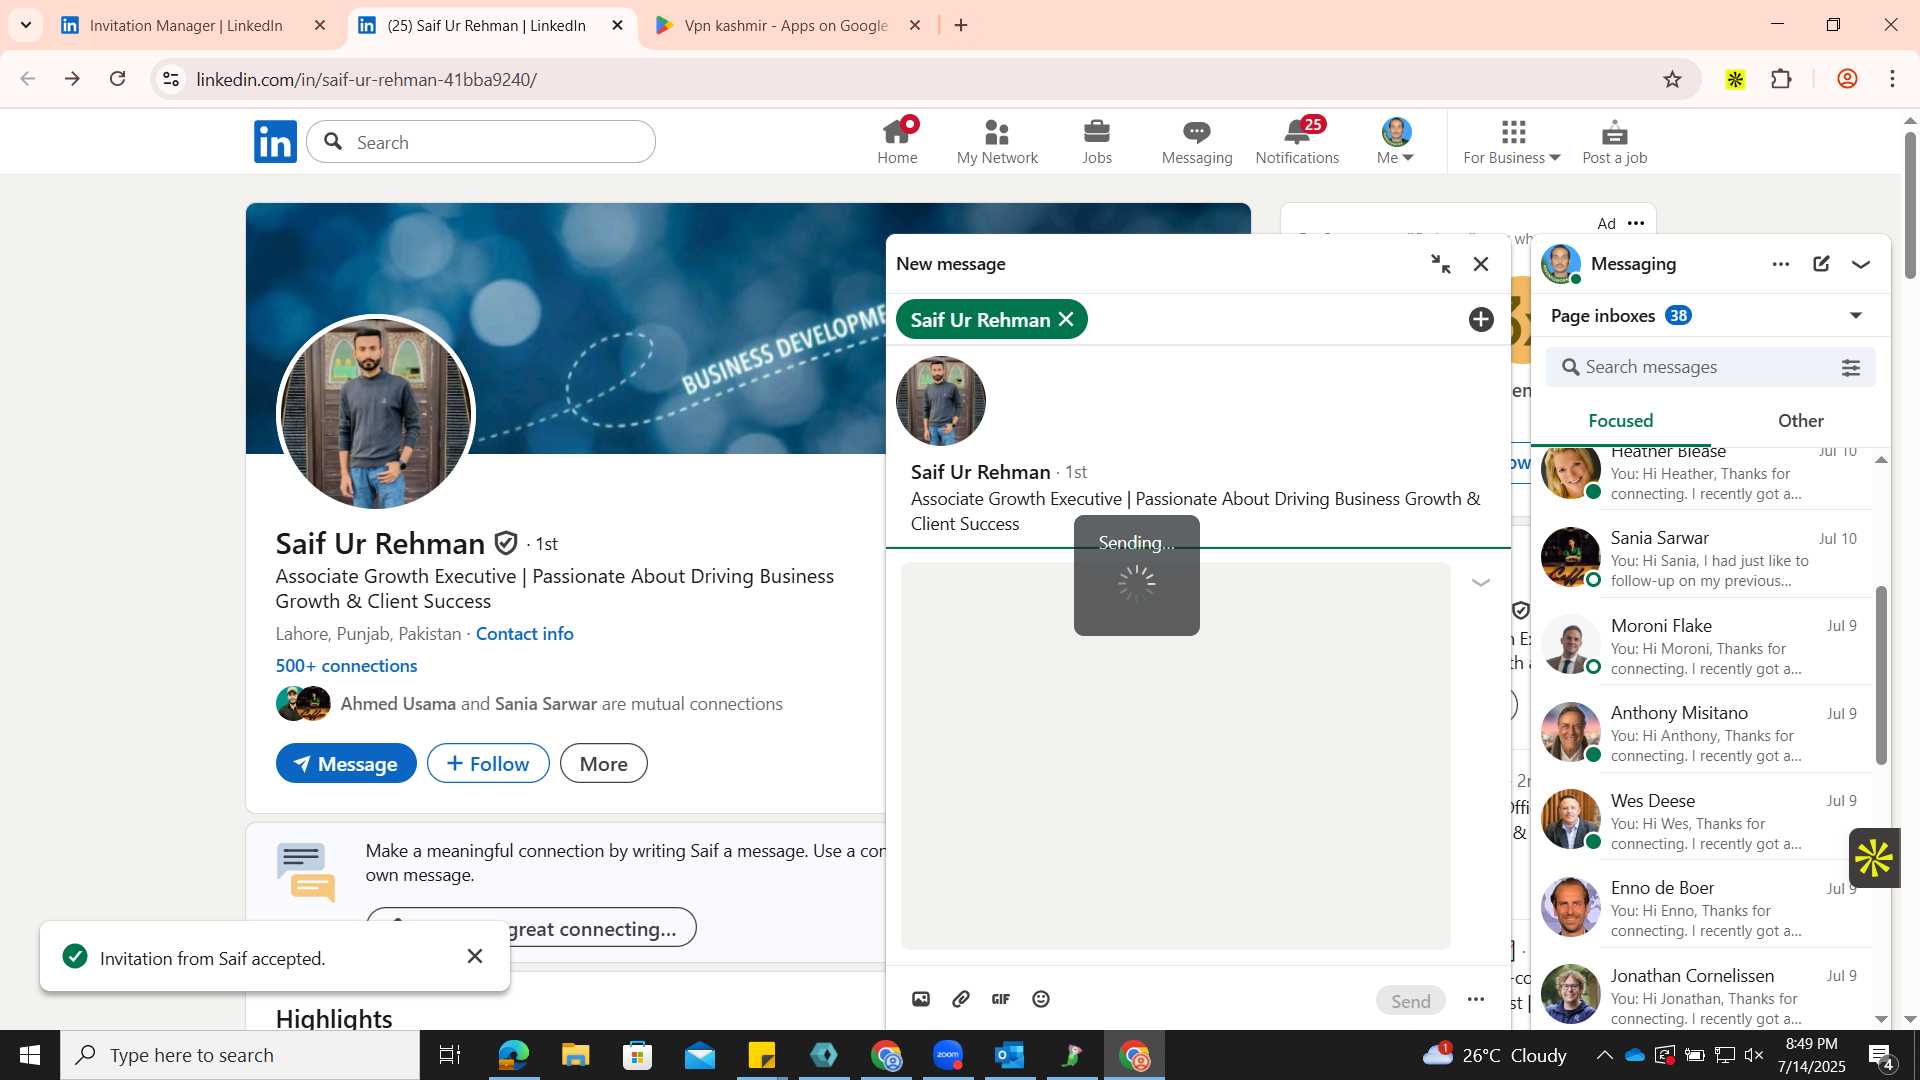Image resolution: width=1920 pixels, height=1080 pixels.
Task: Show hidden system tray icons
Action: coord(1604,1055)
